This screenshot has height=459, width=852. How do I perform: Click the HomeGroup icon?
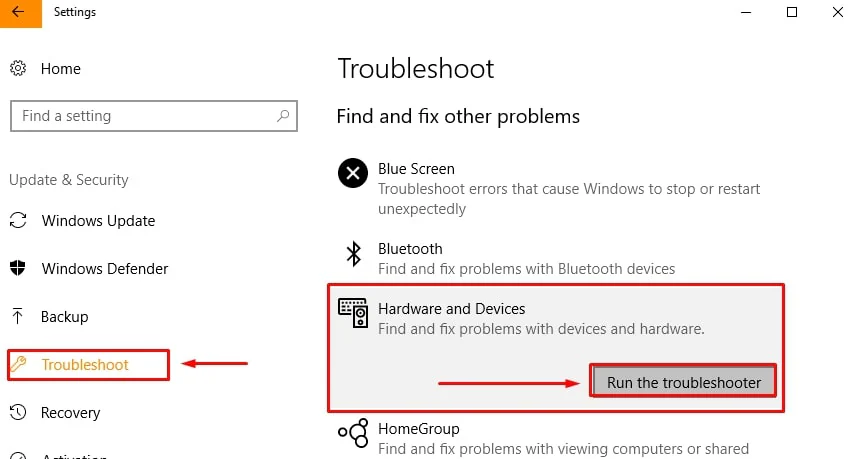click(353, 433)
